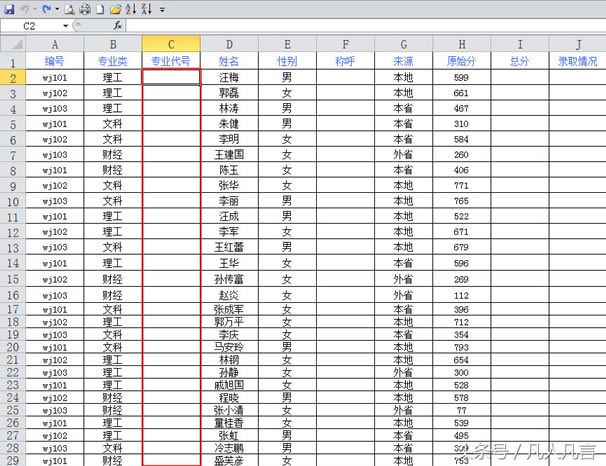Select all cells with corner button
The image size is (606, 466).
click(13, 44)
